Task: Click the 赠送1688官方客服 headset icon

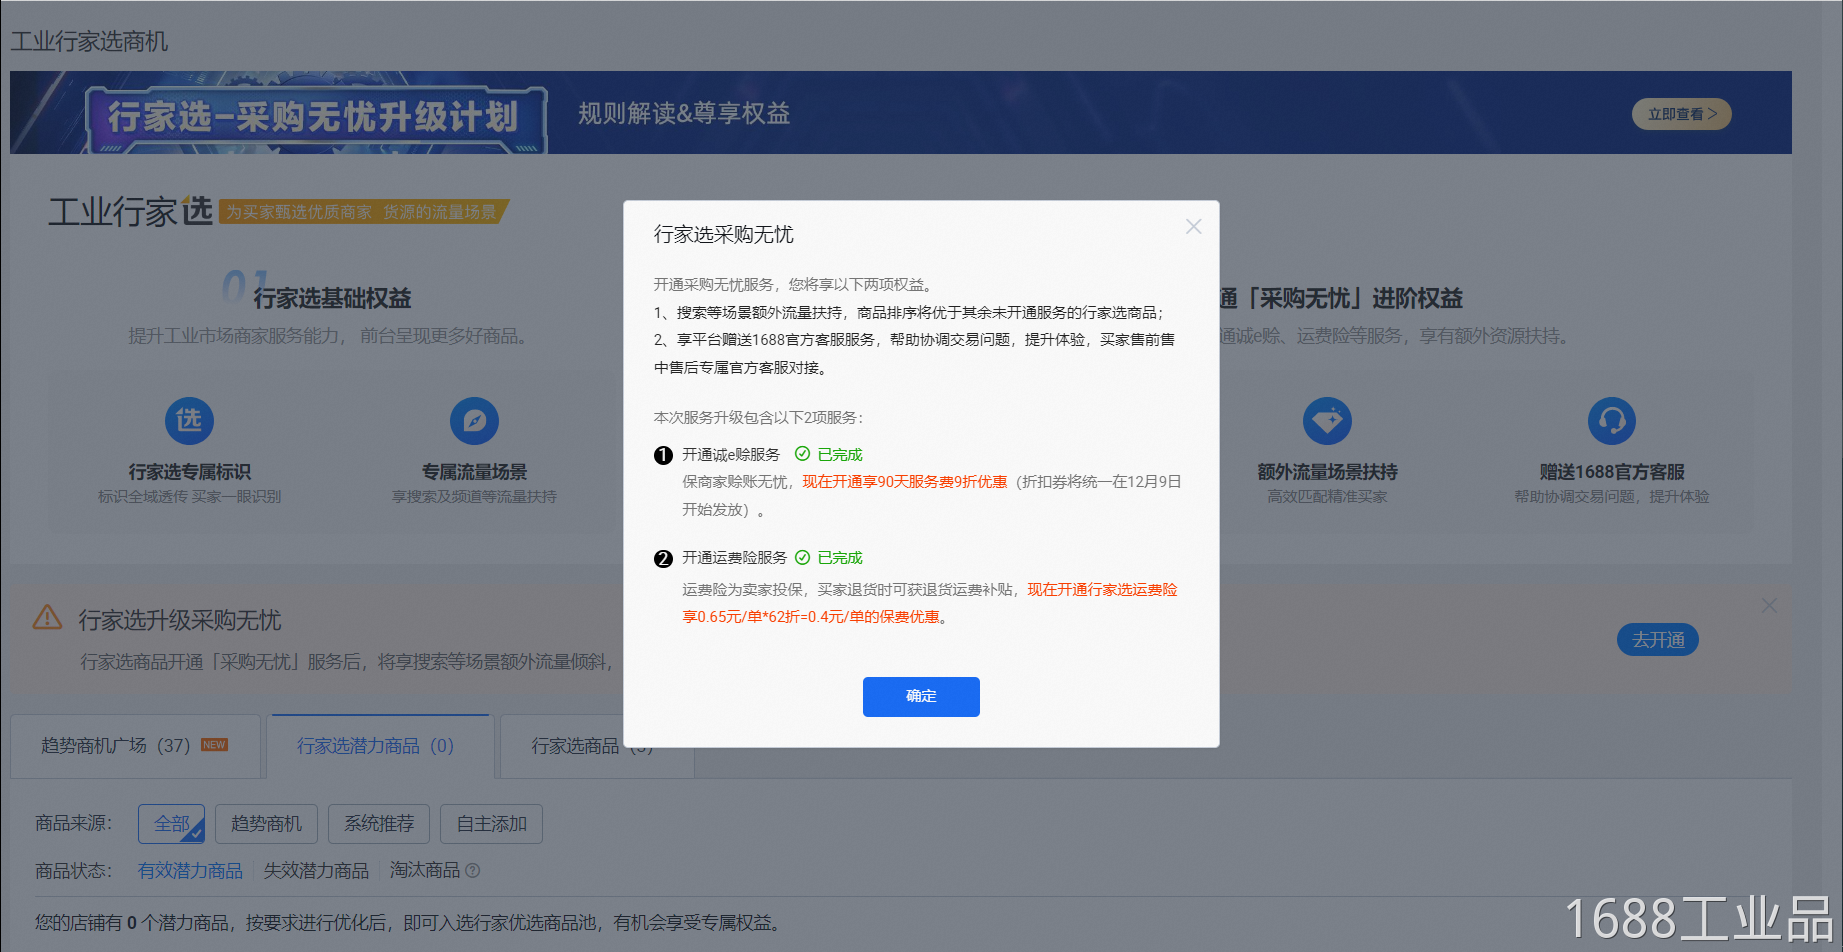Action: point(1611,421)
